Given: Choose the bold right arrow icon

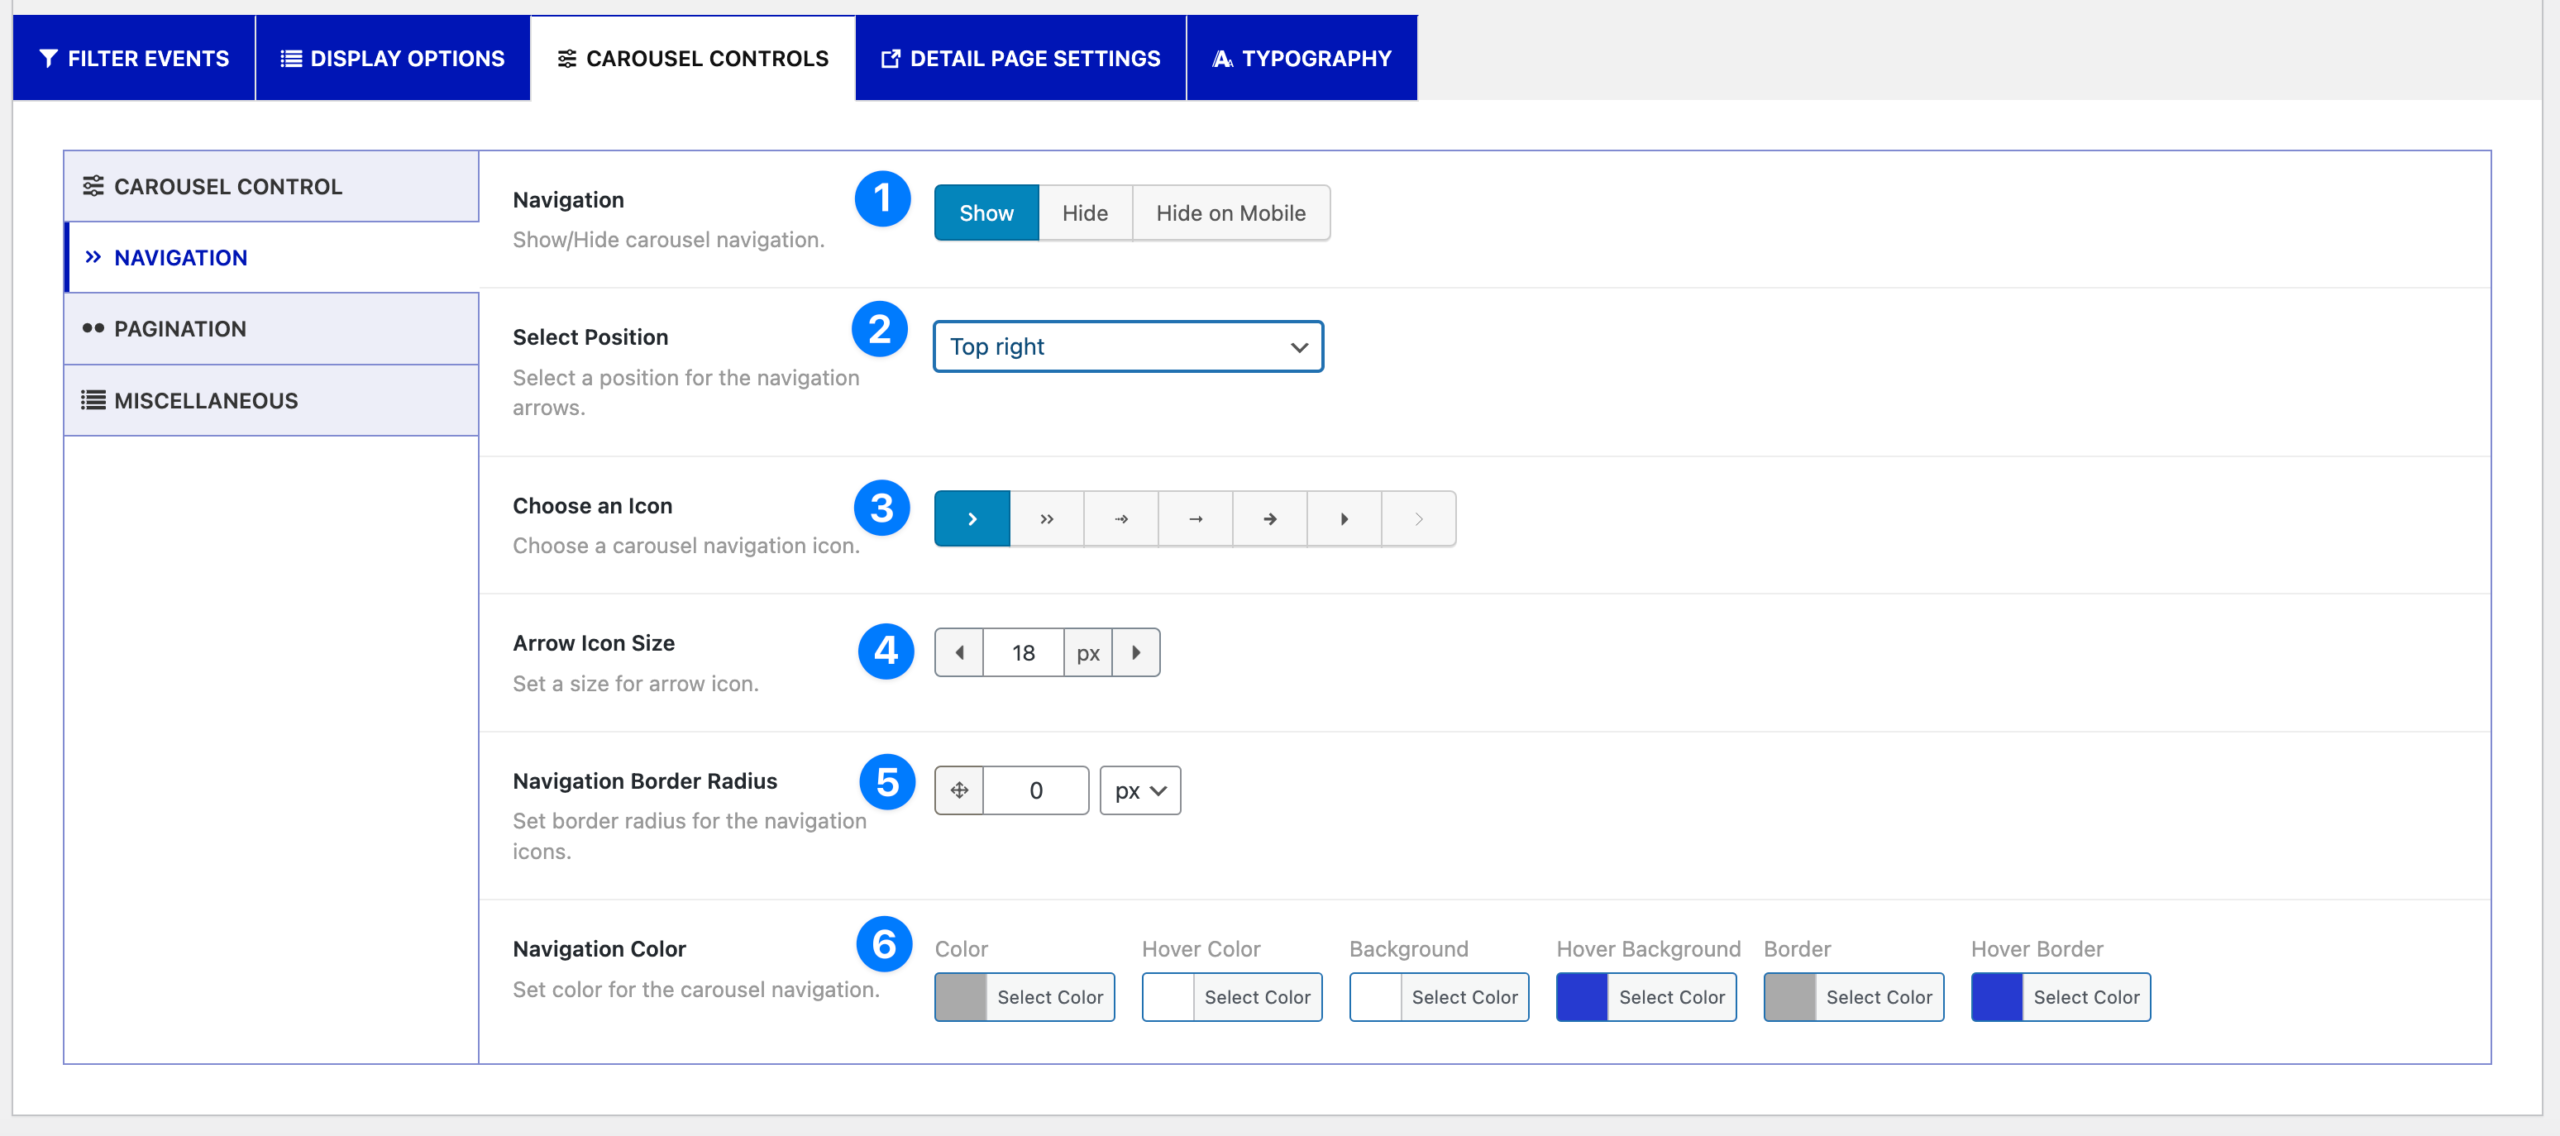Looking at the screenshot, I should [x=1270, y=519].
